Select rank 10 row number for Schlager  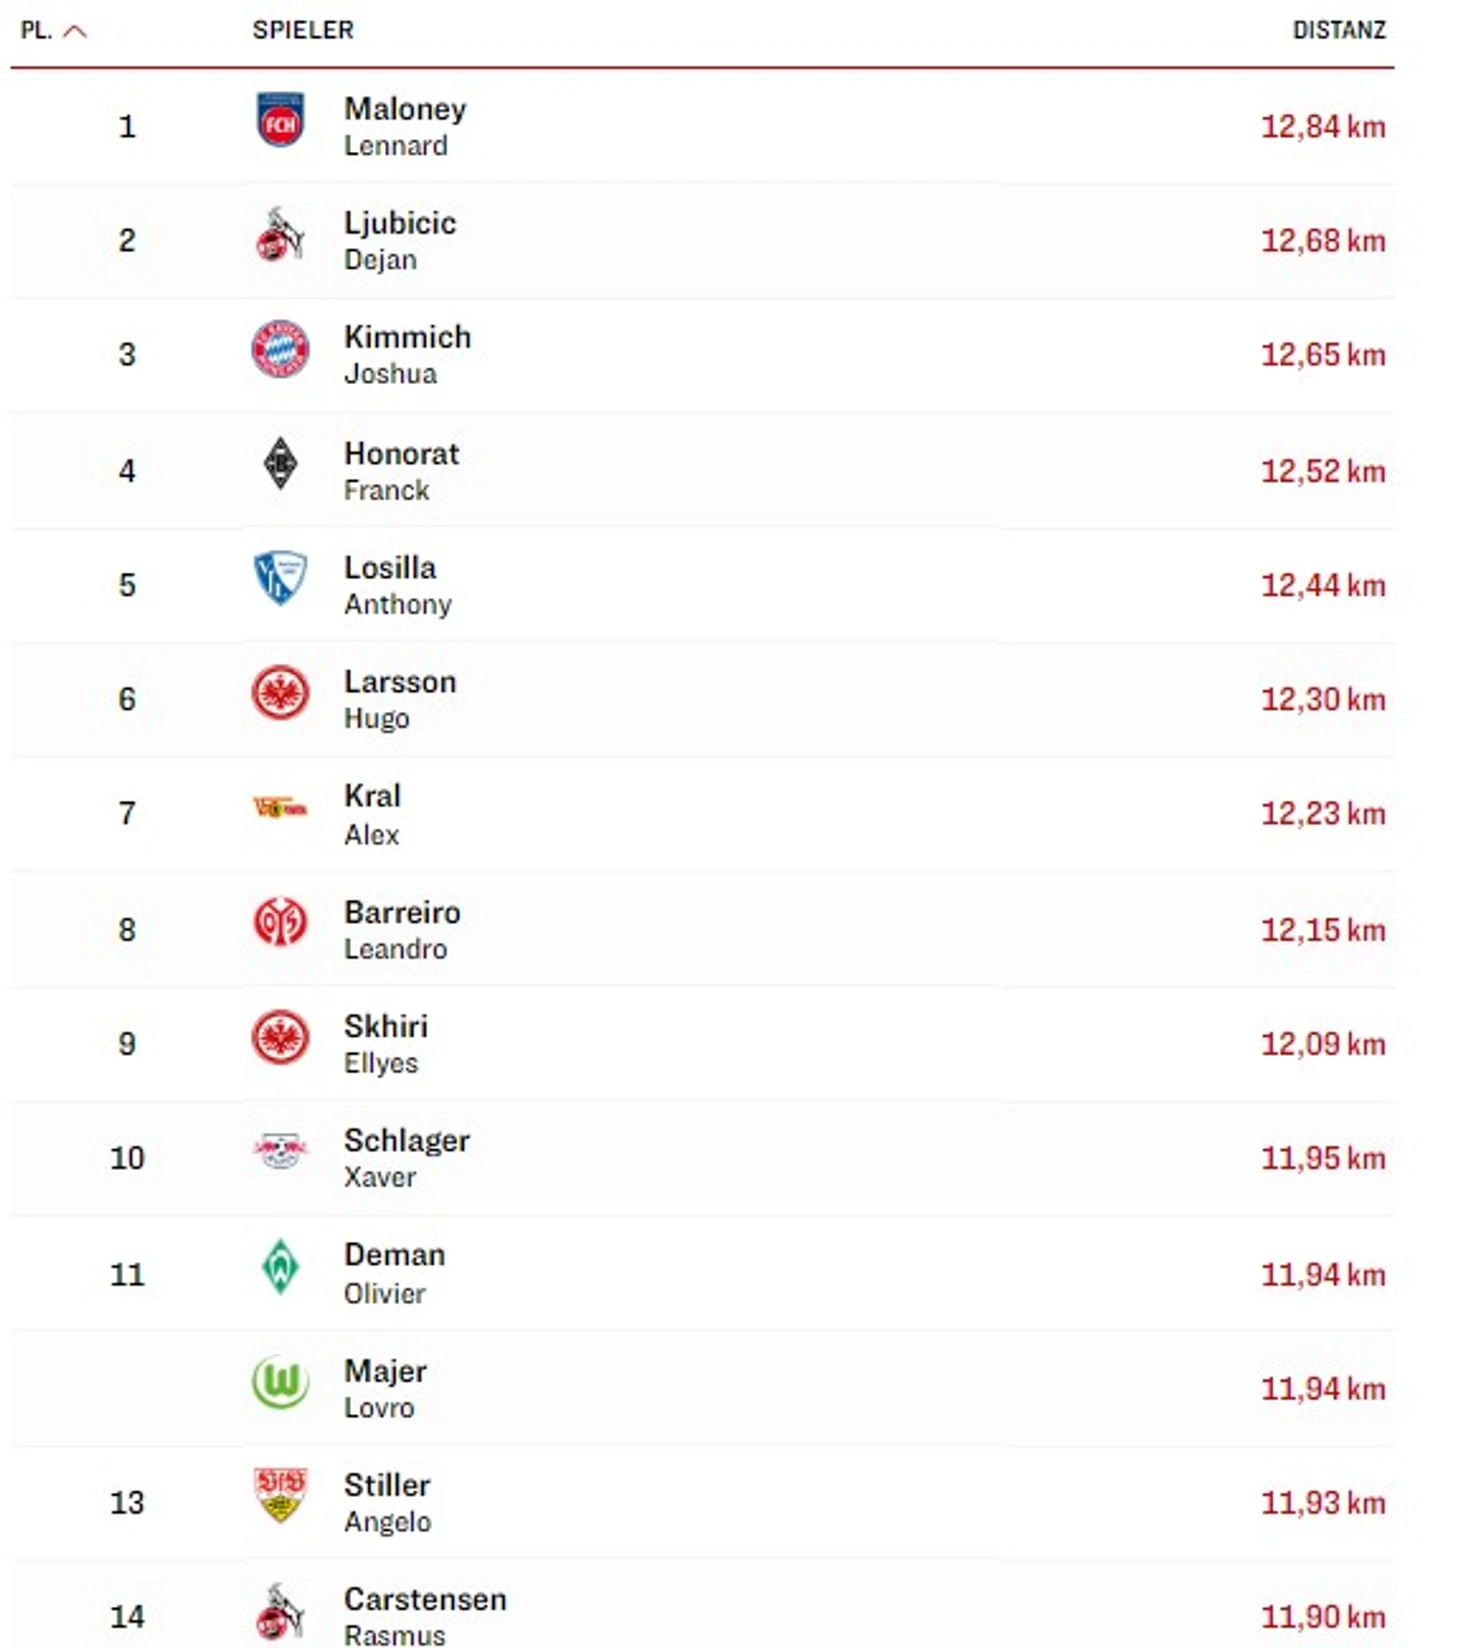coord(127,1158)
